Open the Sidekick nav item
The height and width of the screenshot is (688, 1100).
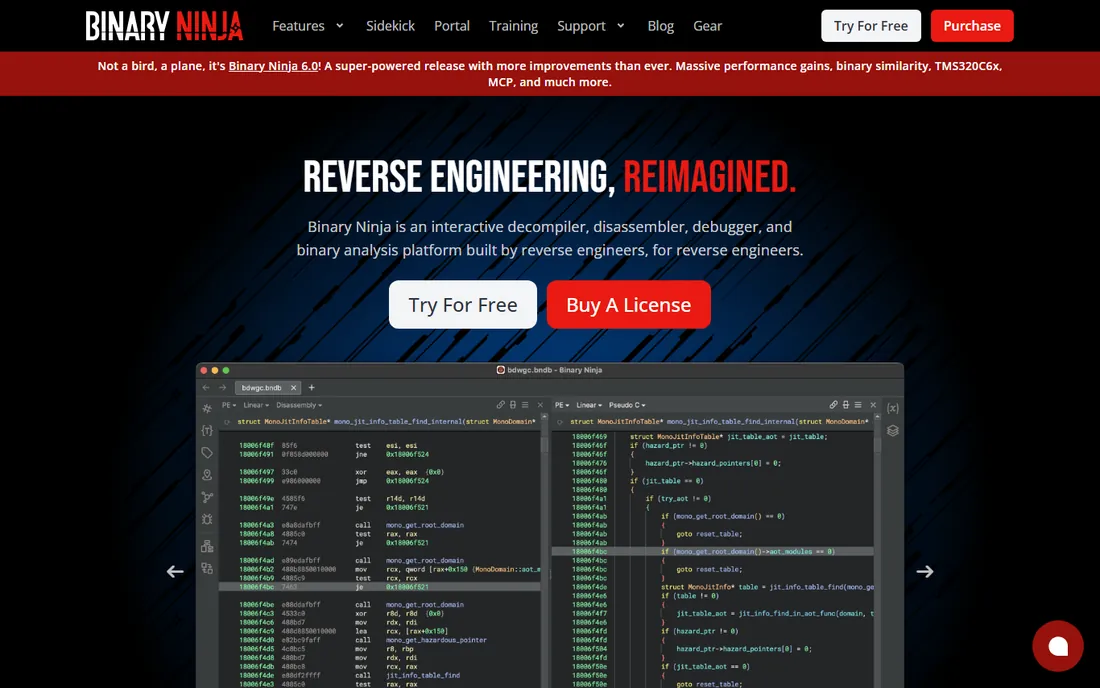tap(390, 26)
